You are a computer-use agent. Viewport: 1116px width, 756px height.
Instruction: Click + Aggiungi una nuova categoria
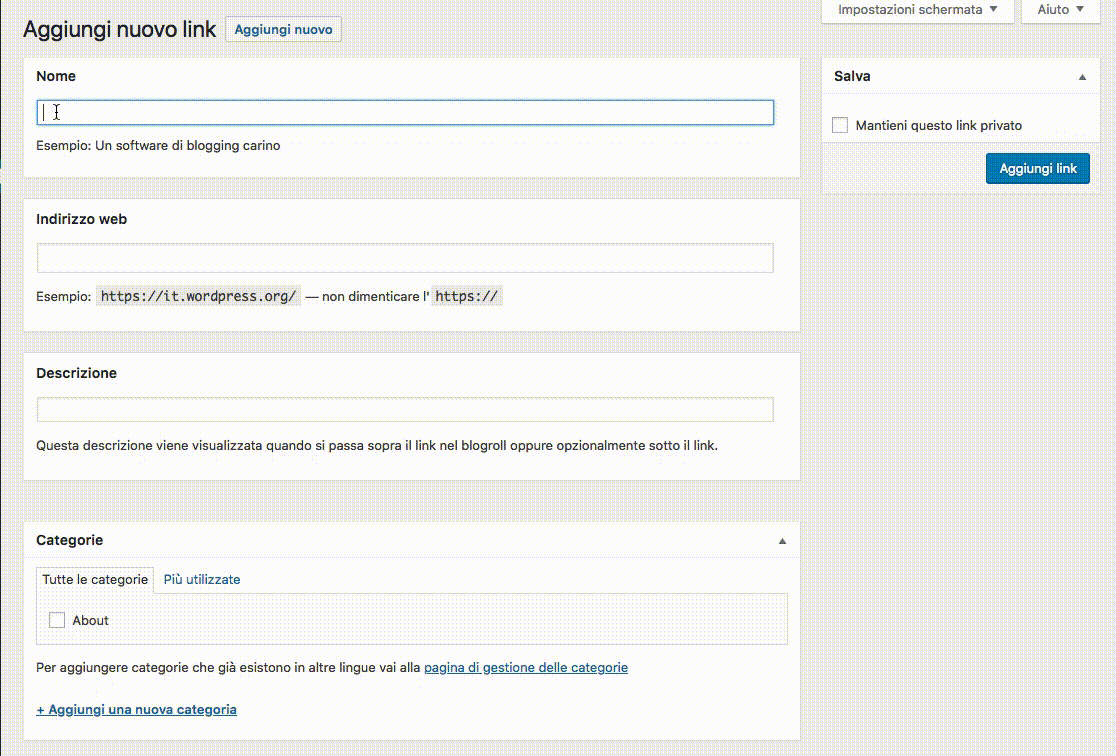pos(136,709)
